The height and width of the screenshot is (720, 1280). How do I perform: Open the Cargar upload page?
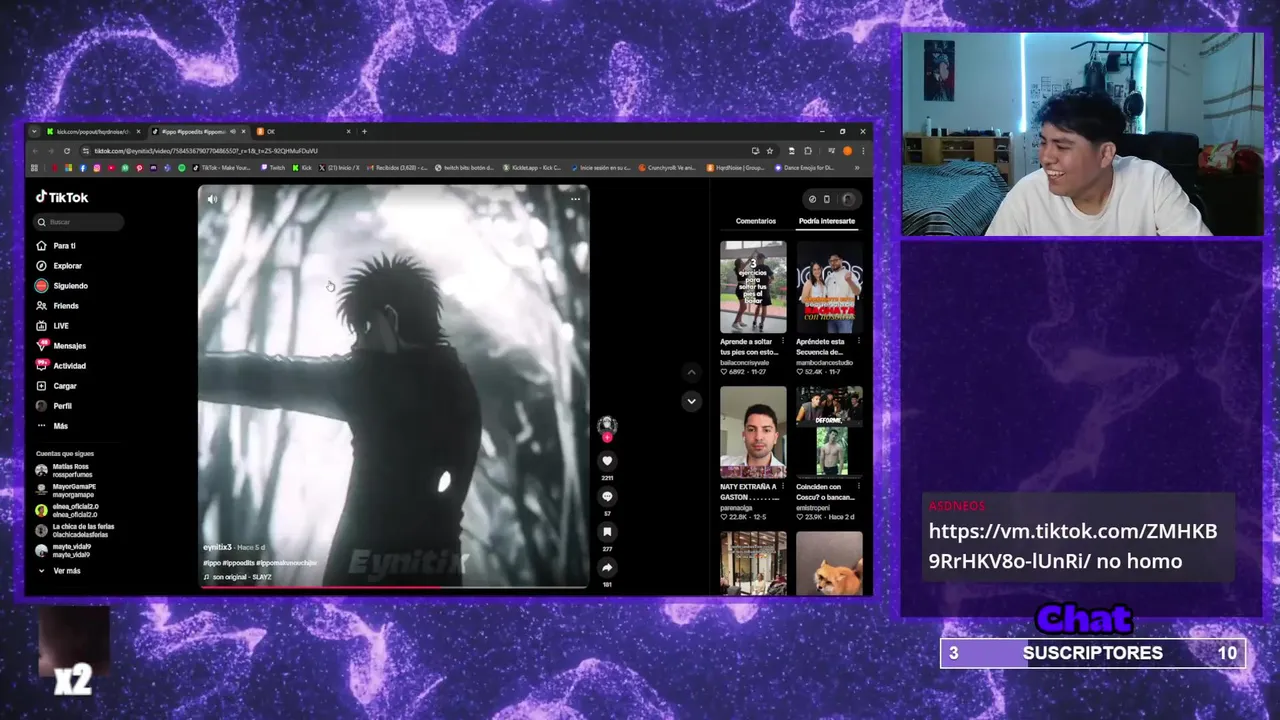click(57, 386)
